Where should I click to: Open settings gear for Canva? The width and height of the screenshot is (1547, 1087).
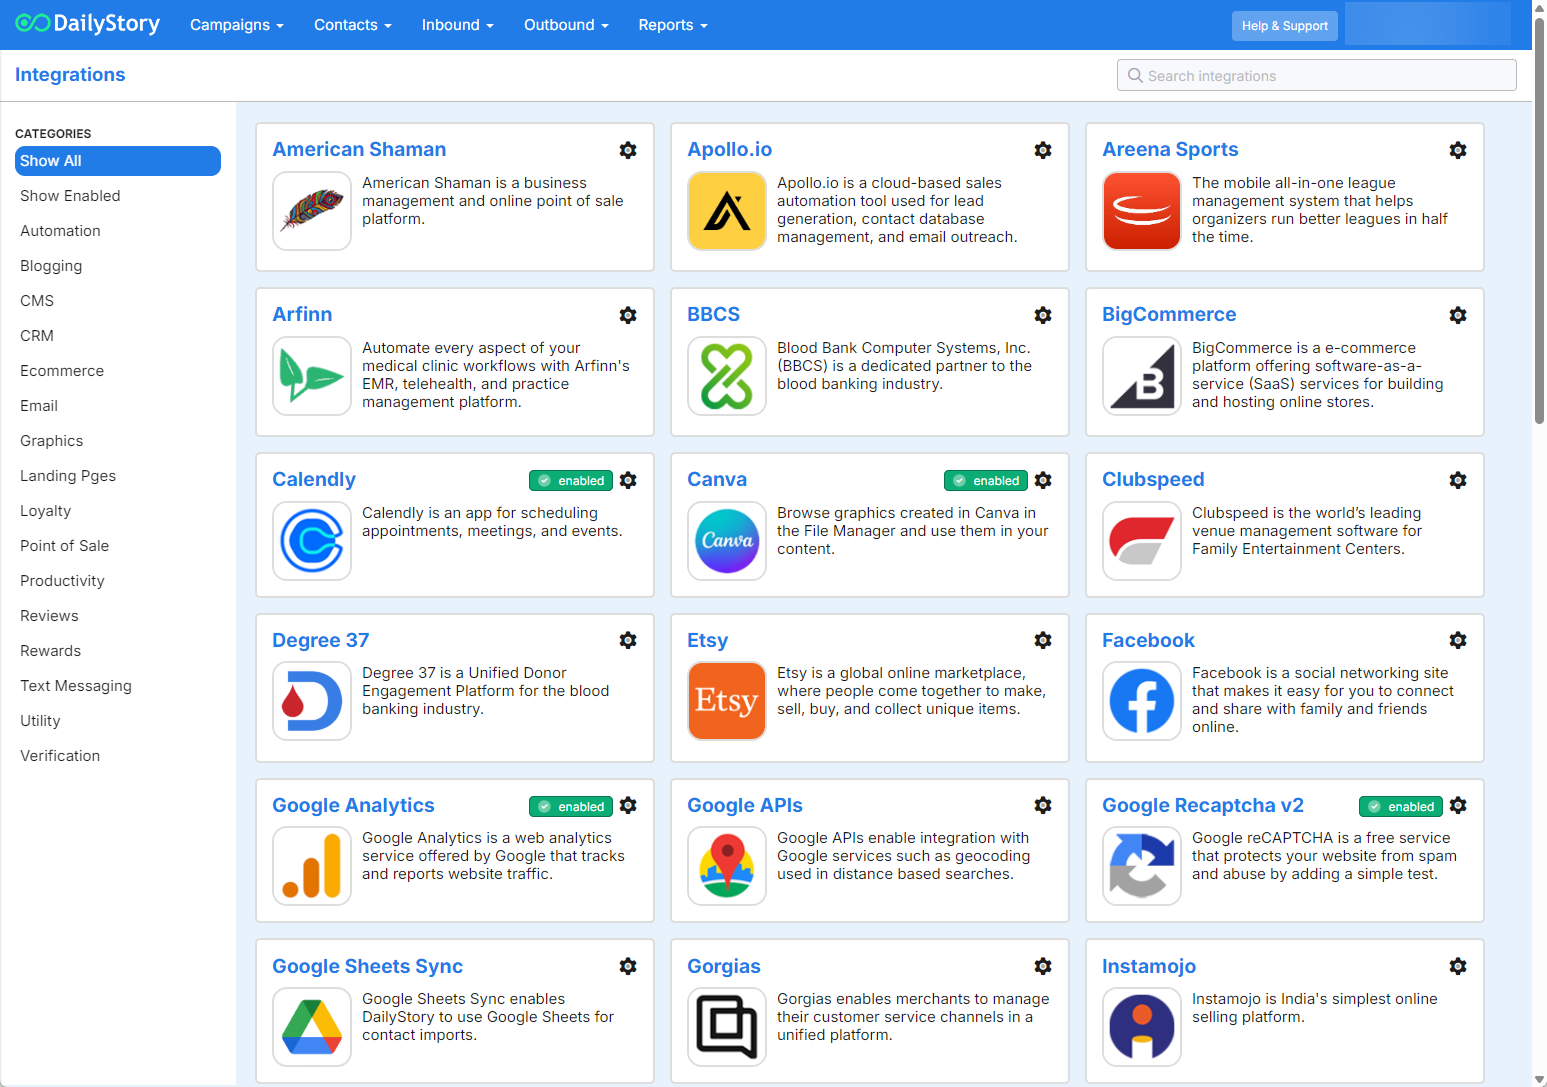coord(1043,480)
